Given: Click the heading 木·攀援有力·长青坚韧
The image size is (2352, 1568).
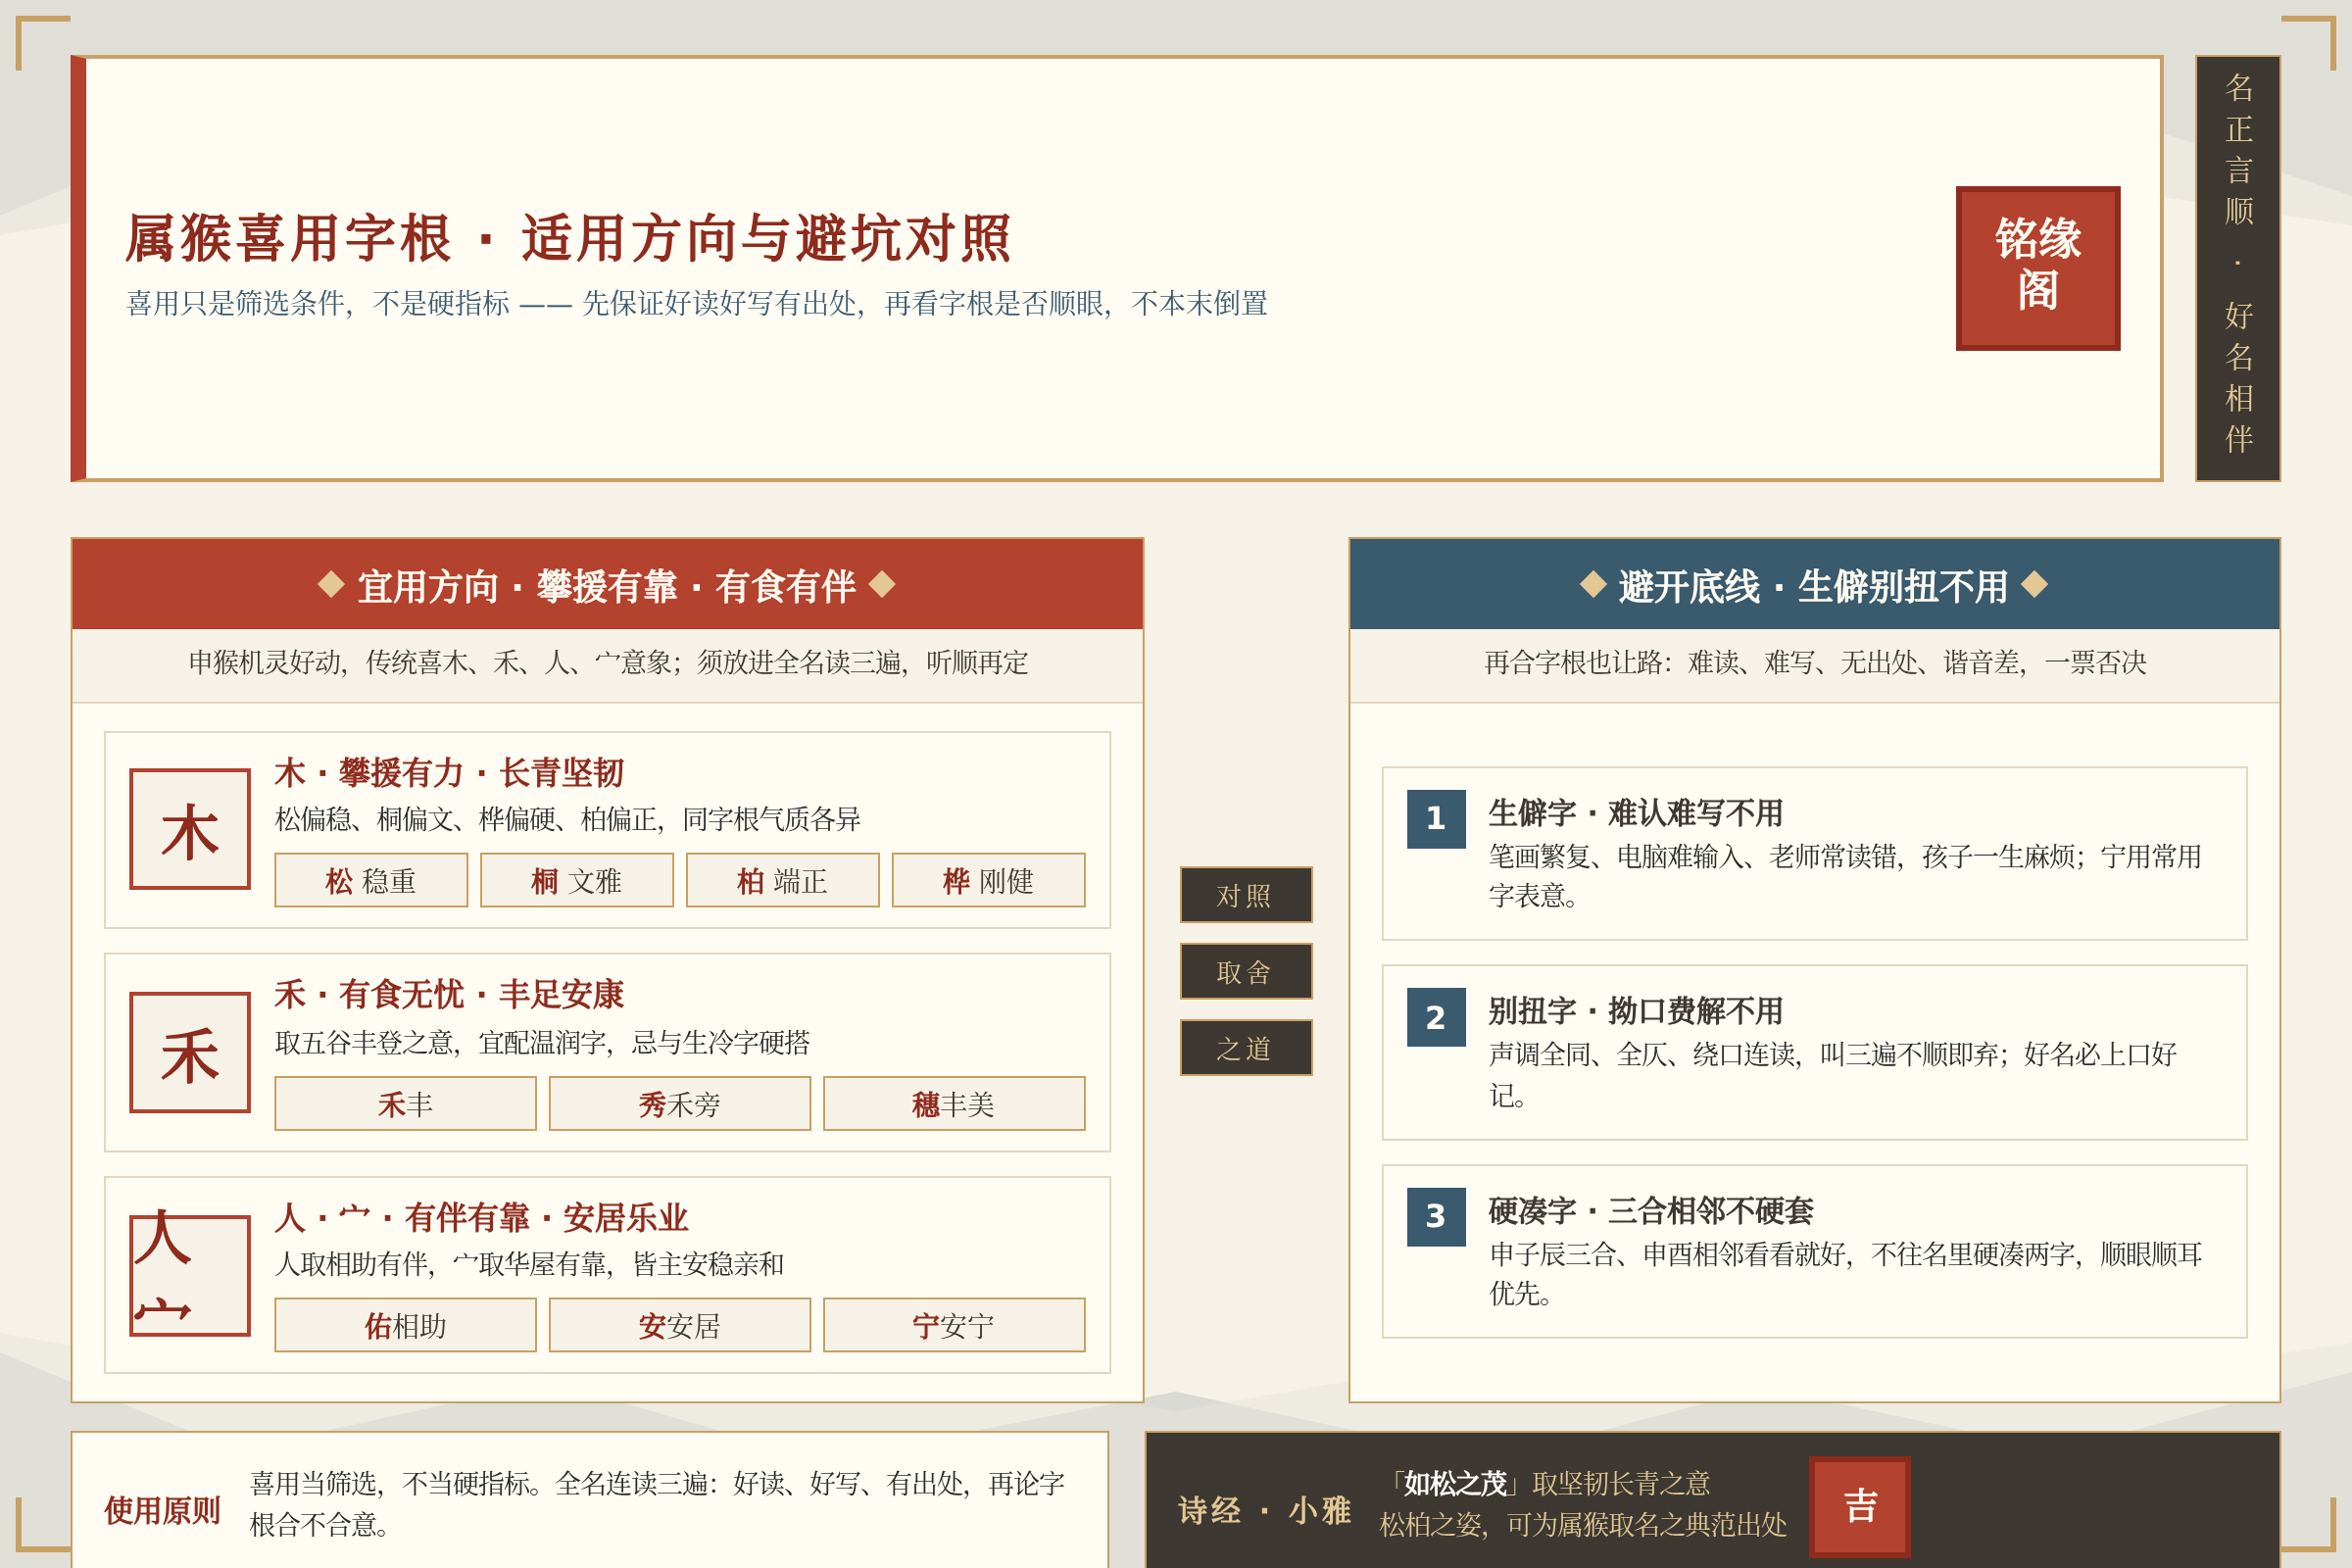Looking at the screenshot, I should [x=449, y=772].
